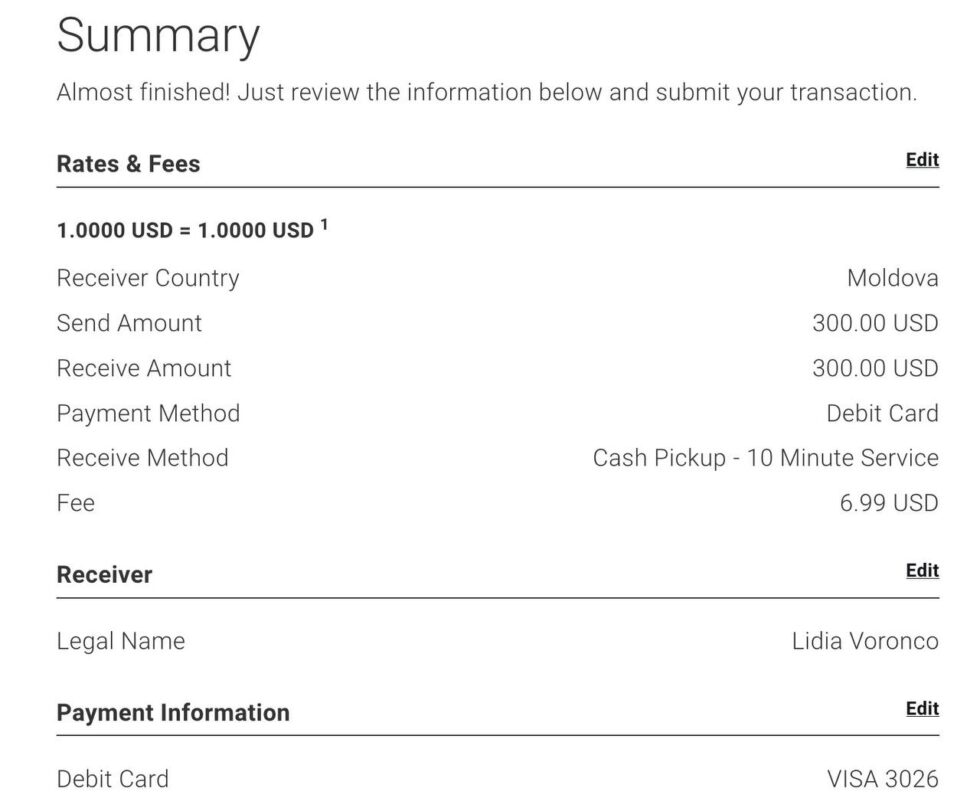Edit the Payment Information section

921,709
